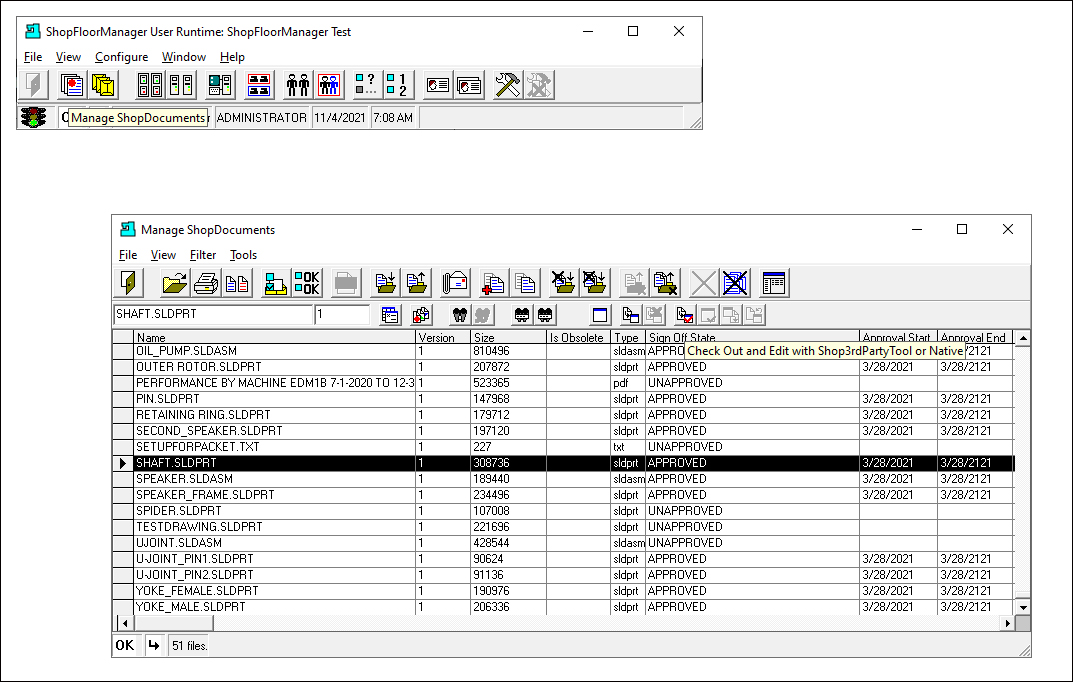The image size is (1073, 682).
Task: Open View menu in ShopFloorManager main window
Action: coord(68,57)
